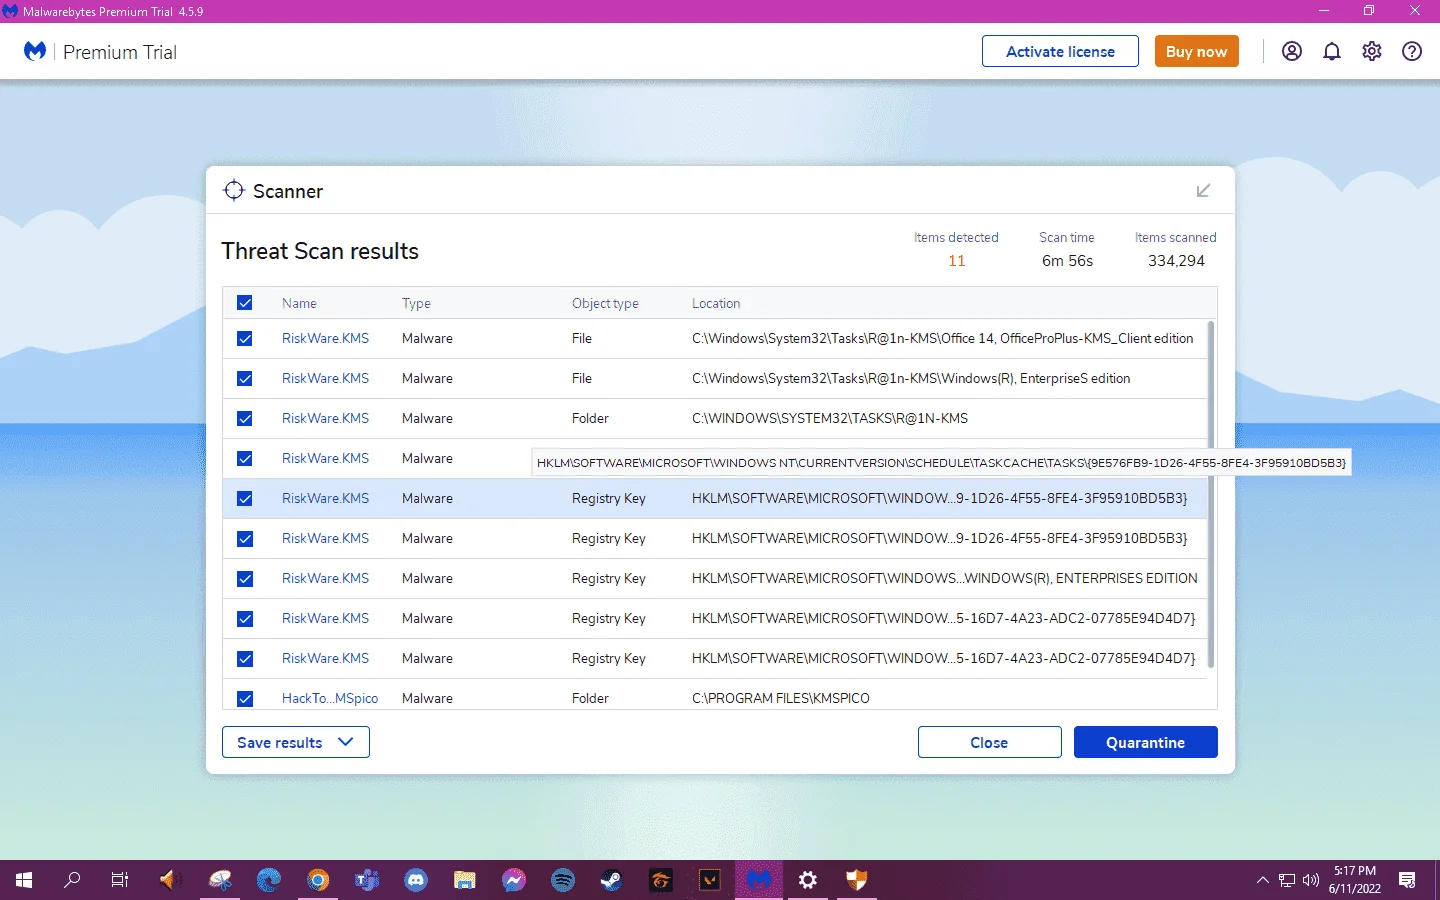Image resolution: width=1440 pixels, height=900 pixels.
Task: Uncheck the TASKS\R@1N-KMS folder row
Action: (245, 419)
